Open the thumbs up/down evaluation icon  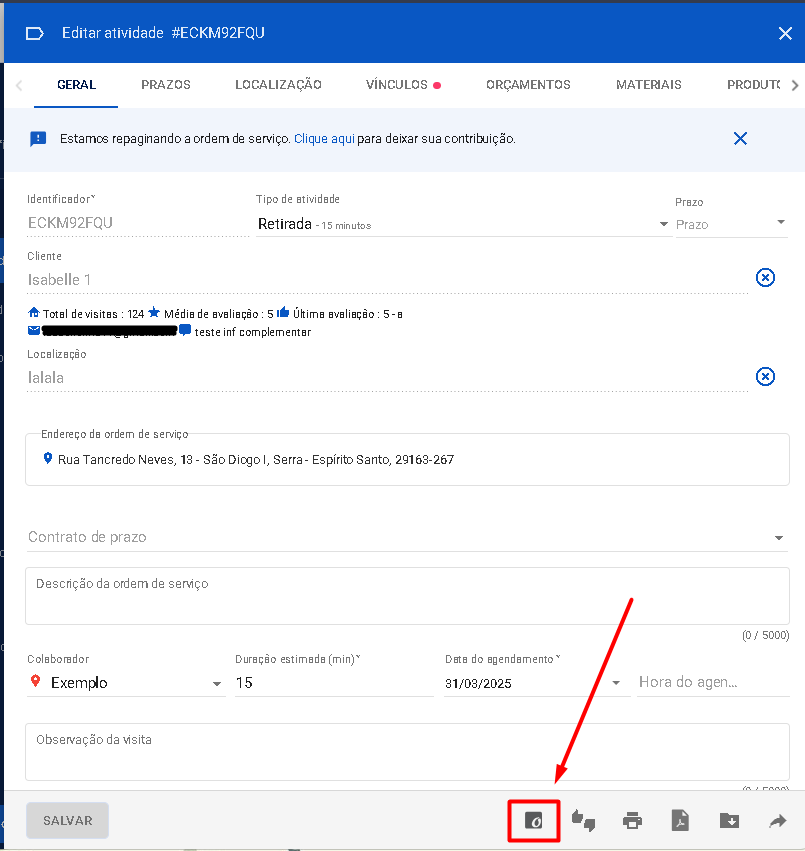tap(583, 821)
